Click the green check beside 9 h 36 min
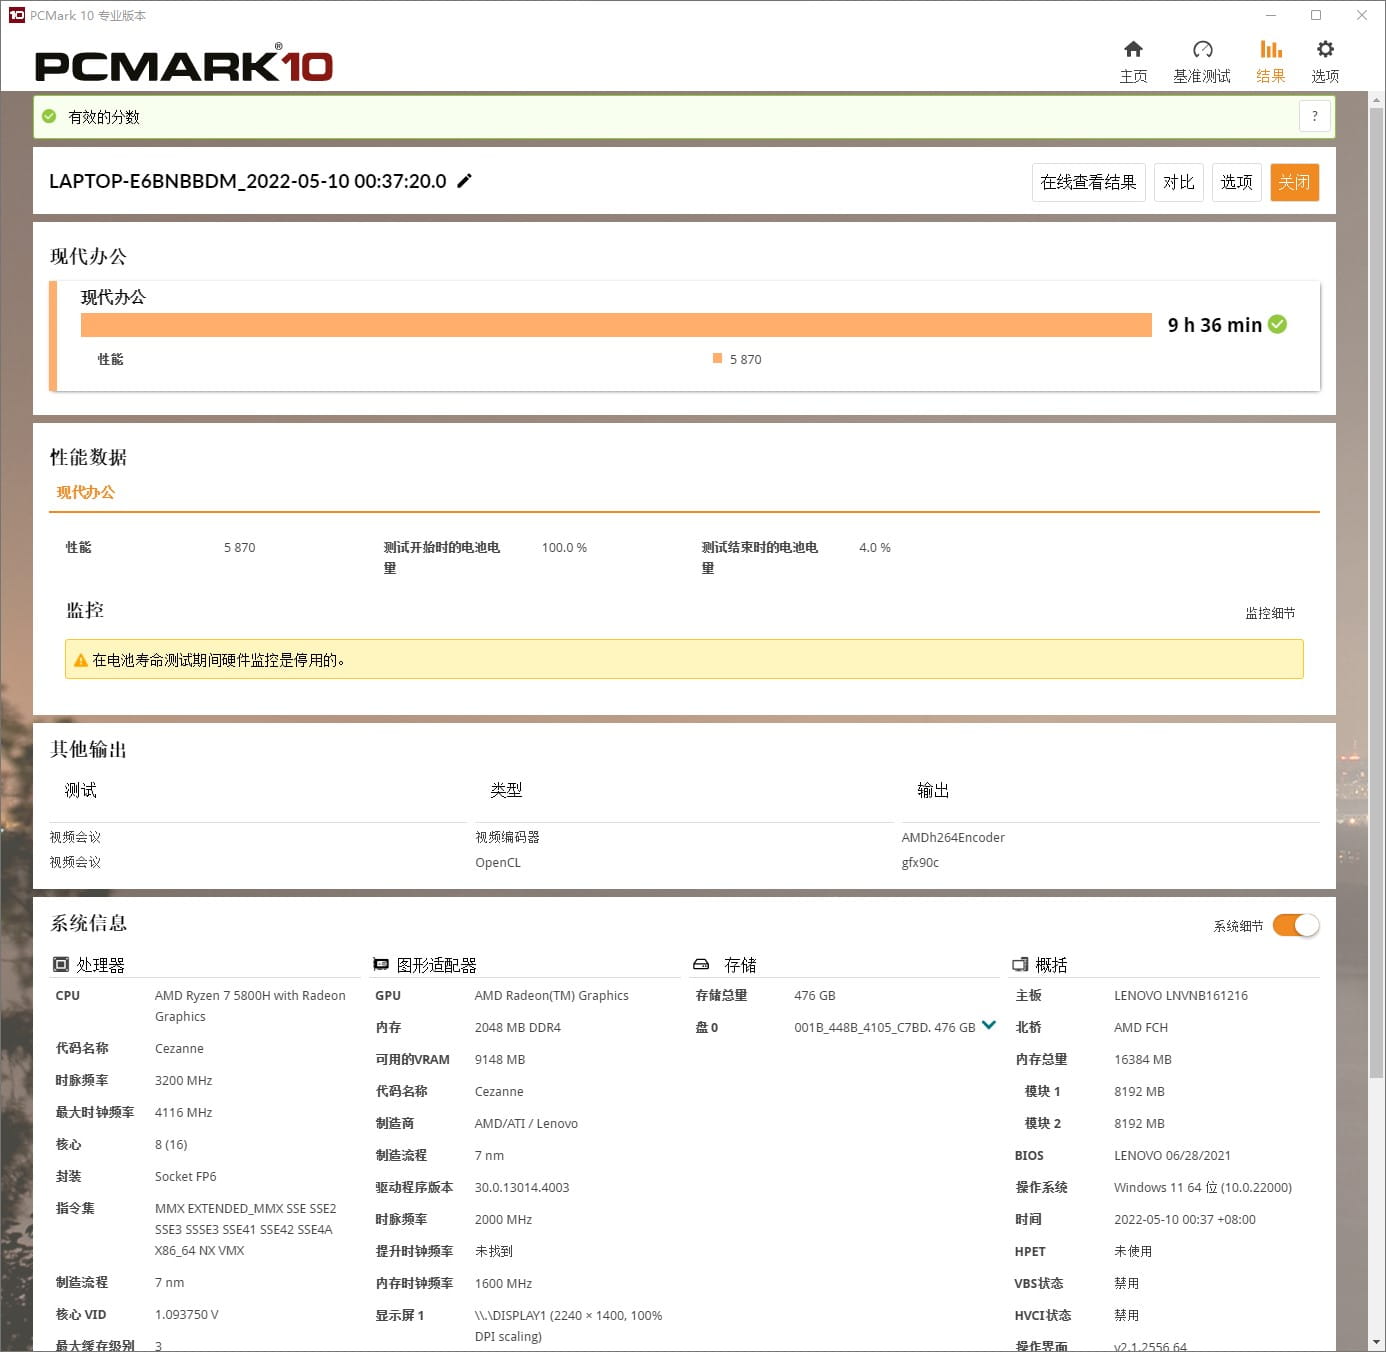The width and height of the screenshot is (1386, 1352). click(x=1277, y=324)
